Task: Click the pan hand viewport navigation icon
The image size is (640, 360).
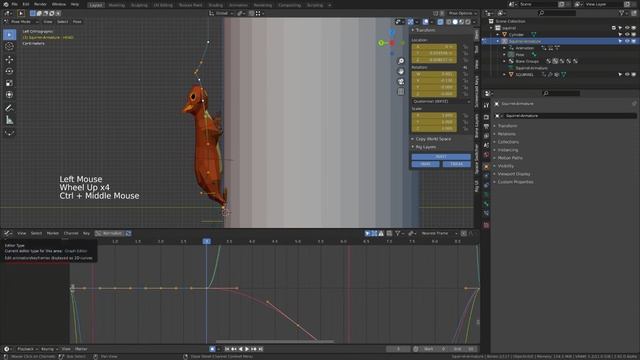Action: pyautogui.click(x=401, y=71)
